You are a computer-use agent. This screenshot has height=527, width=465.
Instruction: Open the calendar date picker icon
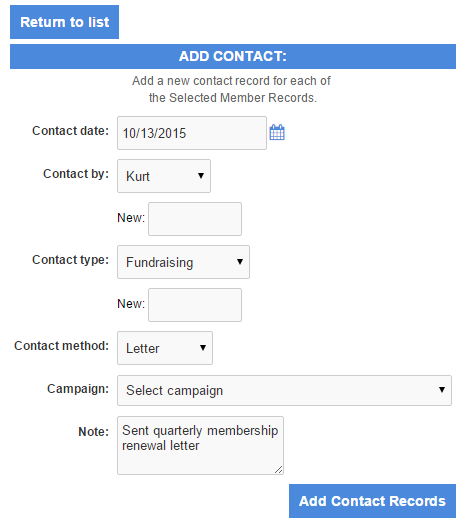277,132
